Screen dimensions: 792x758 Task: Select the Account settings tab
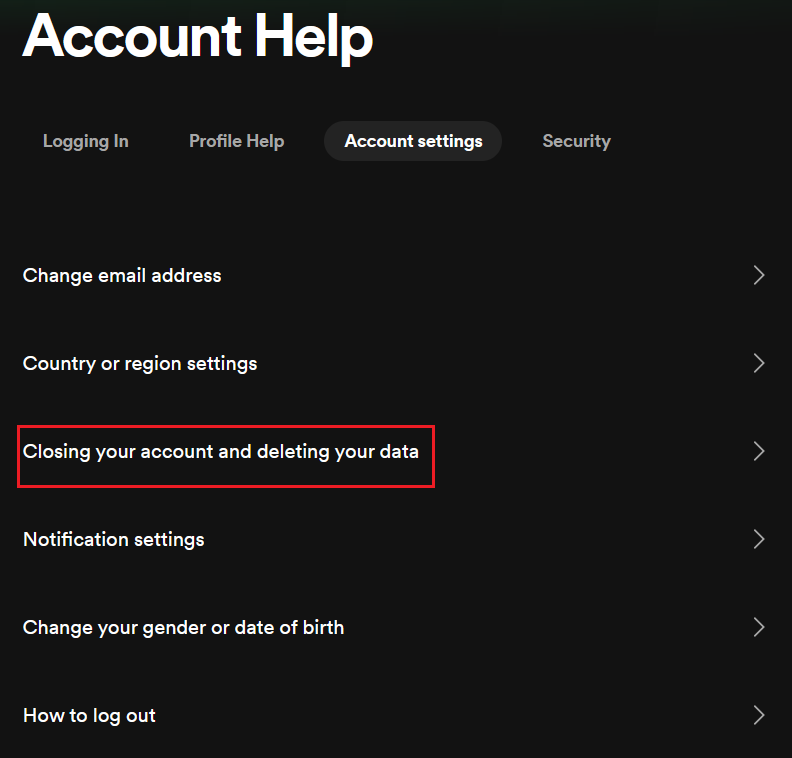point(413,141)
